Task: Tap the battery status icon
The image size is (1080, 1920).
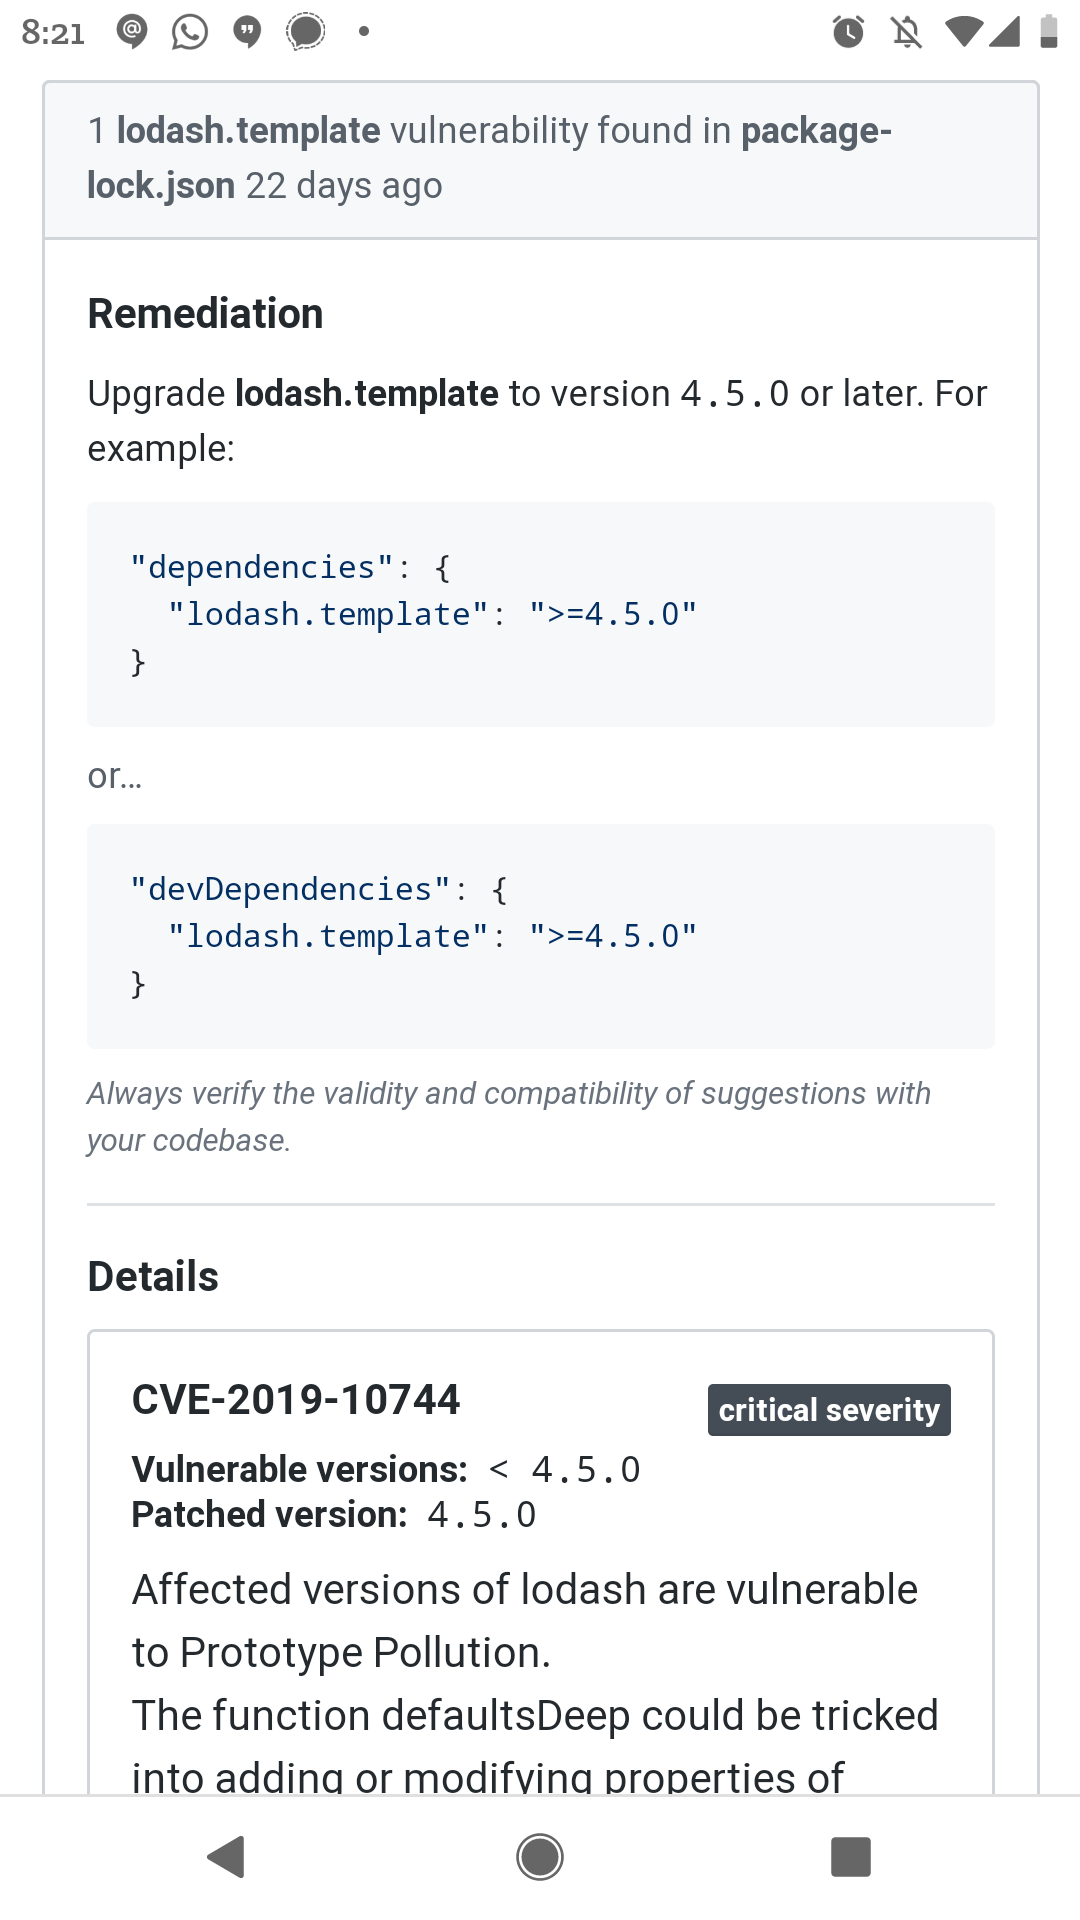Action: [1049, 32]
